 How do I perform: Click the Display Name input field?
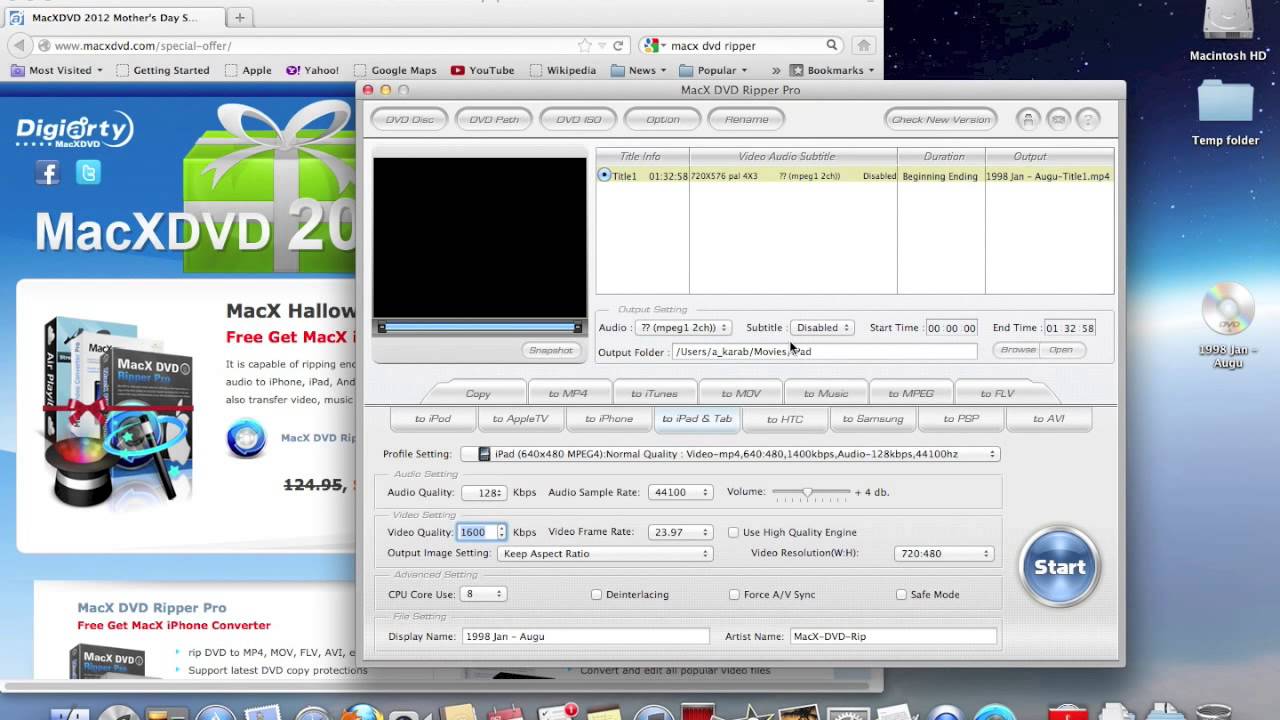pyautogui.click(x=585, y=636)
